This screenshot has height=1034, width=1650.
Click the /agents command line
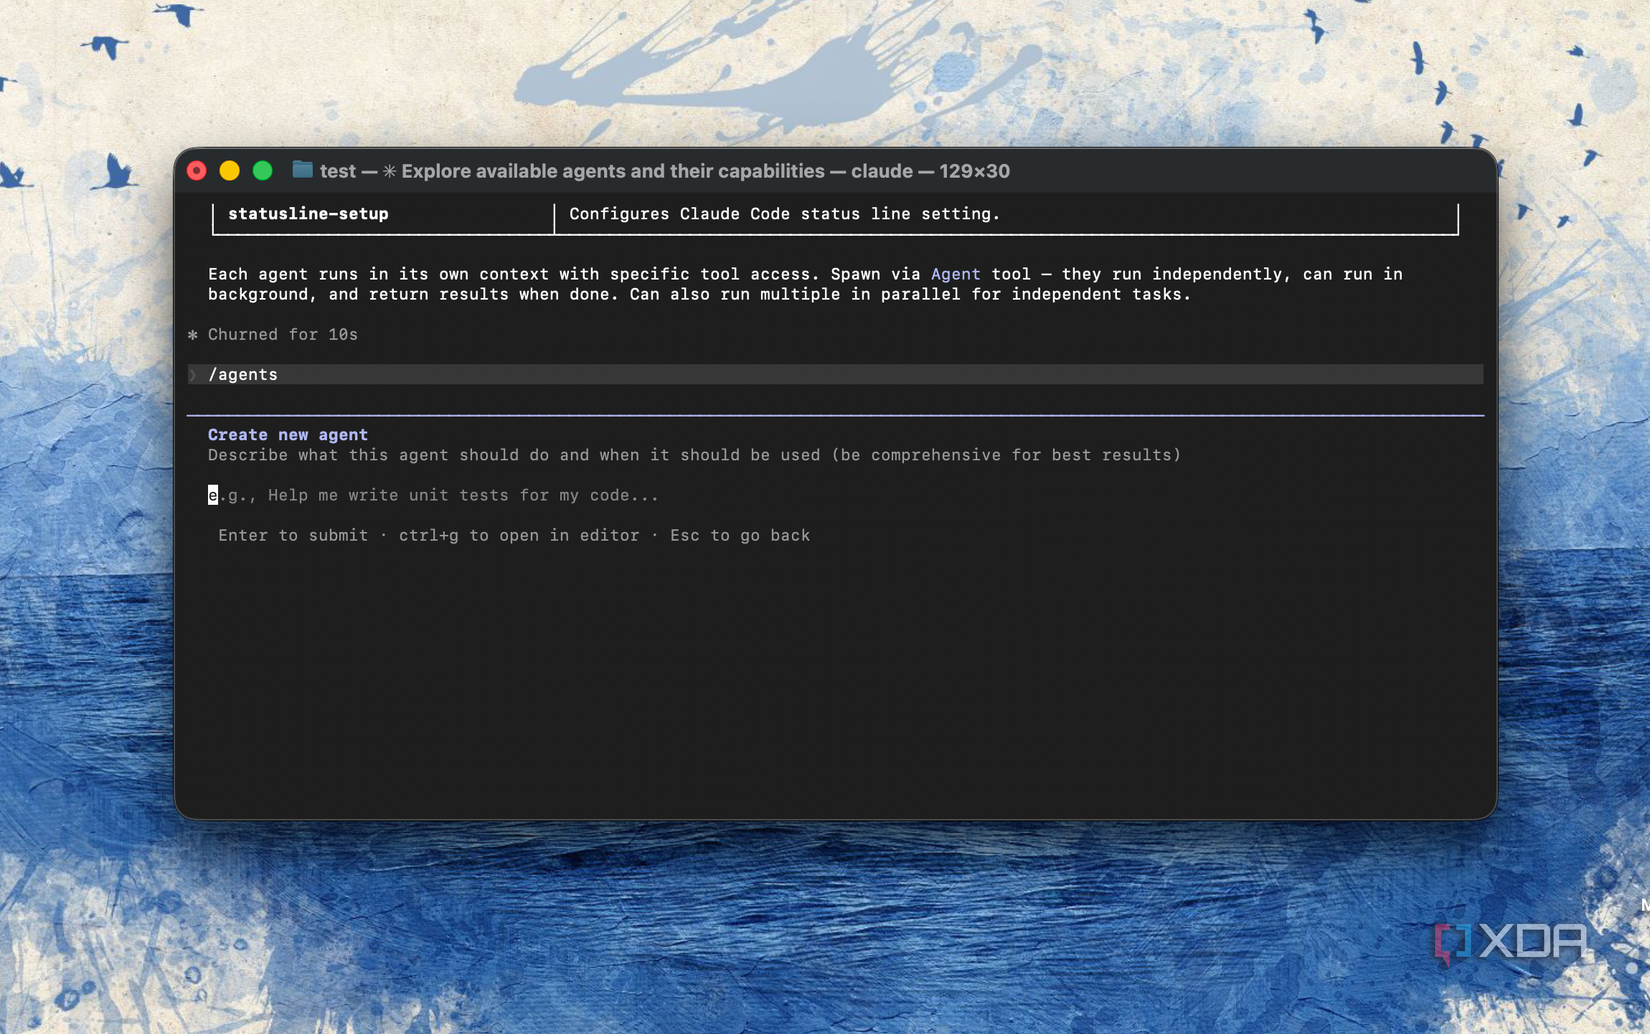[835, 375]
